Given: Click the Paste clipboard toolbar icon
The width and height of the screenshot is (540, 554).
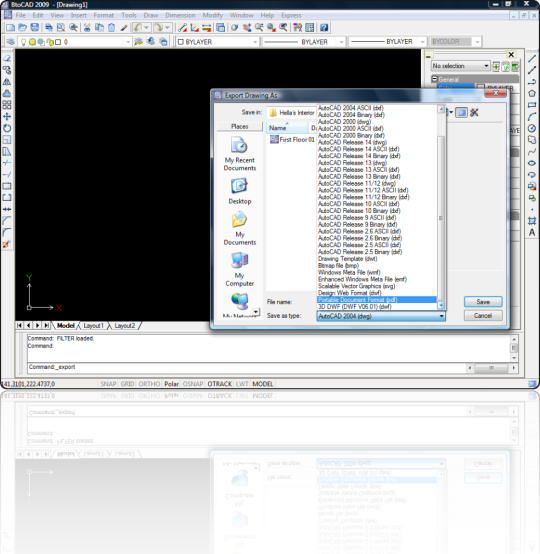Looking at the screenshot, I should (x=111, y=28).
